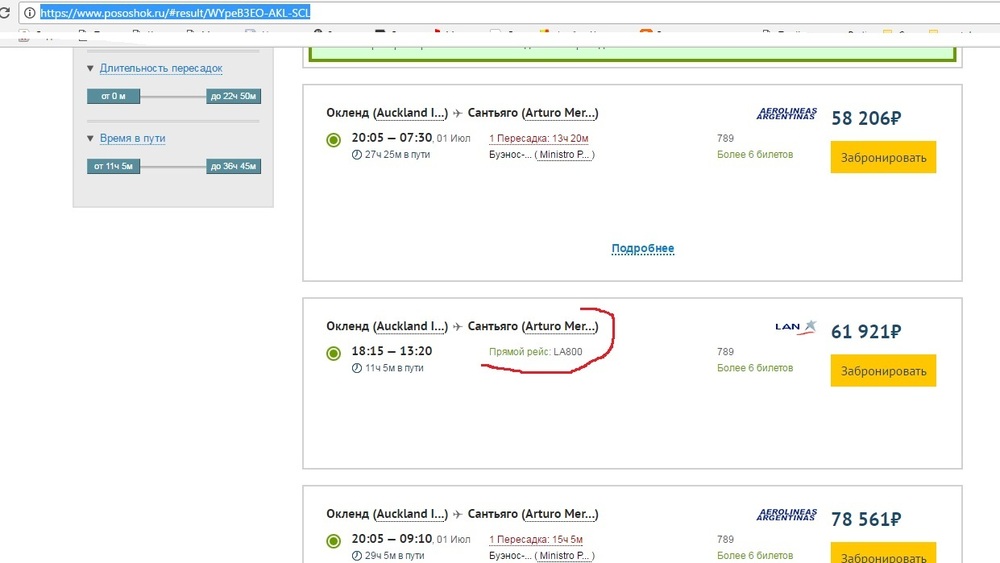Collapse the Длительность пересадок filter
Viewport: 1000px width, 563px height.
pos(90,68)
